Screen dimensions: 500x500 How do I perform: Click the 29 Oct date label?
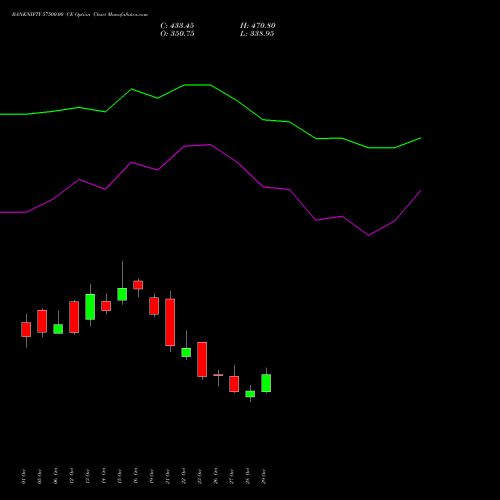click(263, 477)
